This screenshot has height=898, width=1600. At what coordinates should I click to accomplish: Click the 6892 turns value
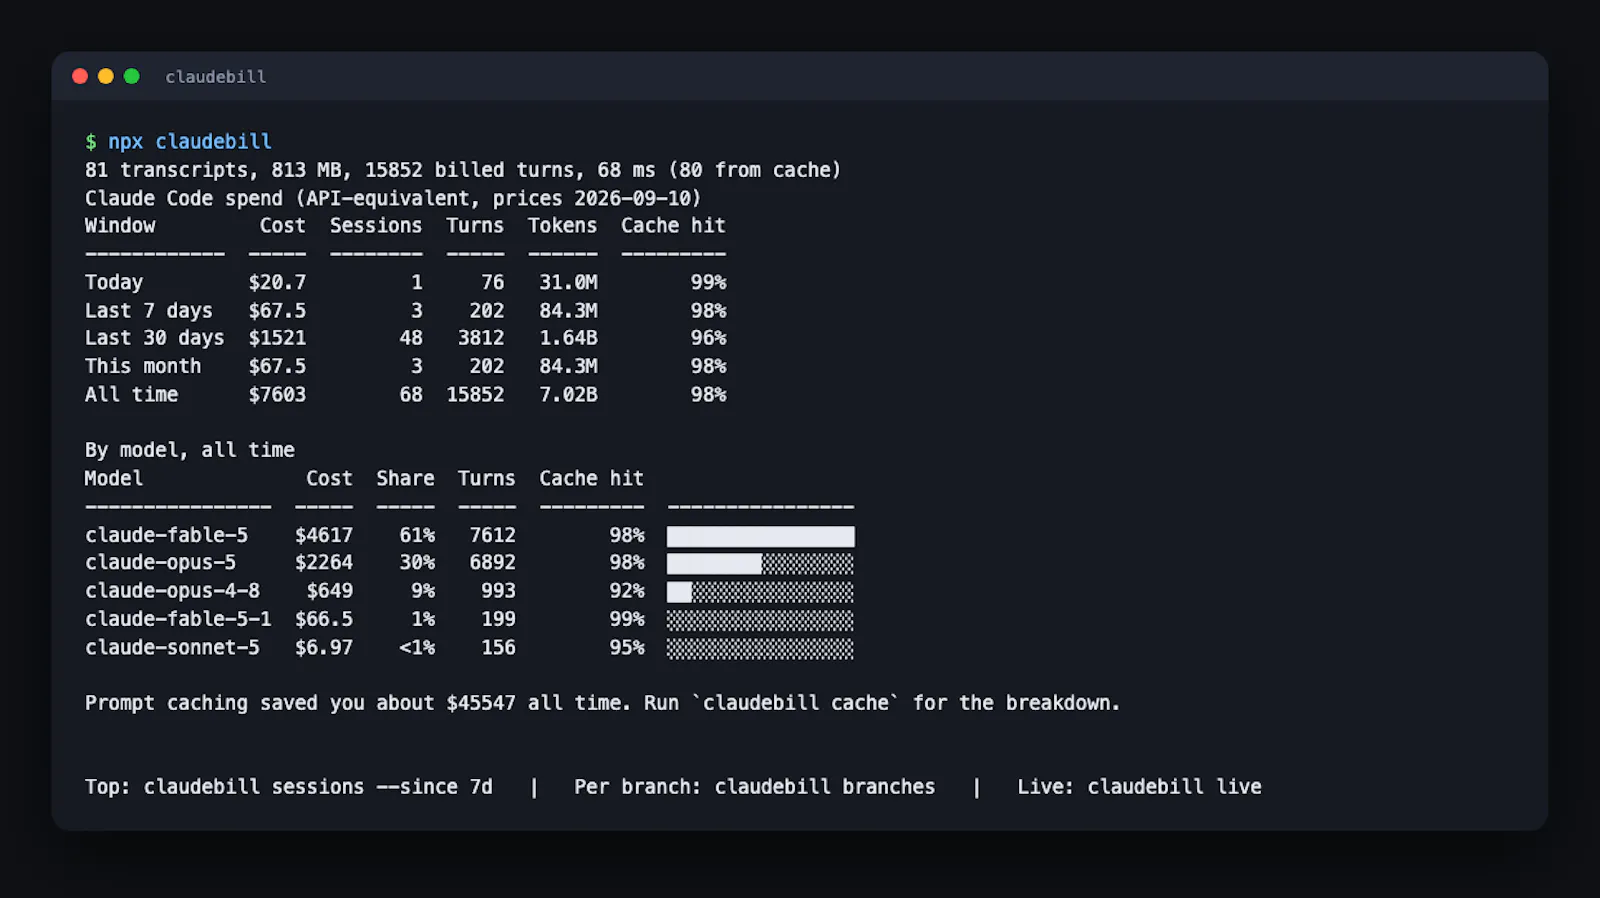pos(493,563)
